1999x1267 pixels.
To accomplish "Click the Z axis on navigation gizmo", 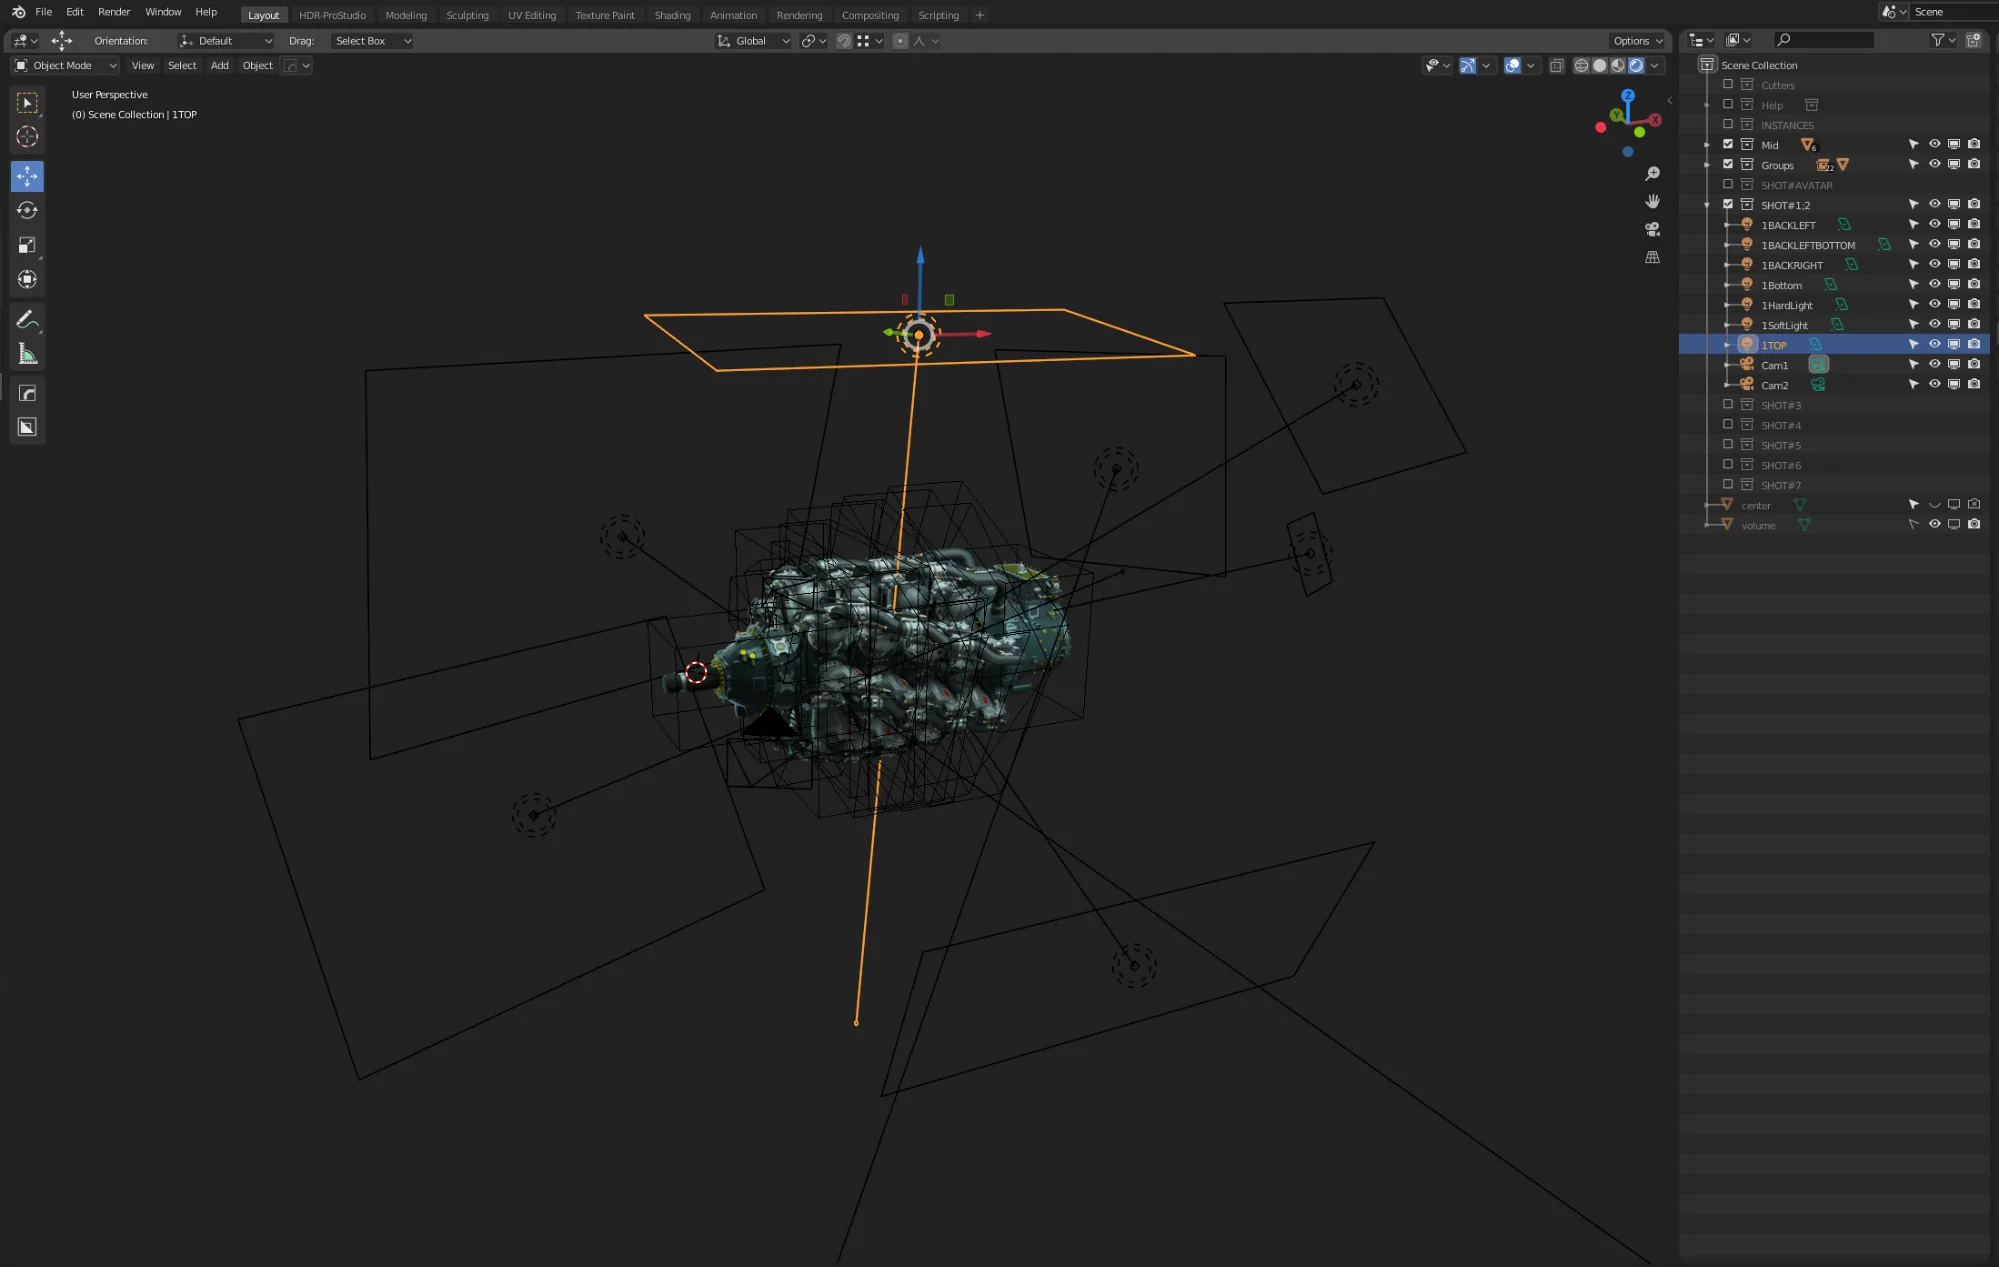I will pyautogui.click(x=1628, y=95).
